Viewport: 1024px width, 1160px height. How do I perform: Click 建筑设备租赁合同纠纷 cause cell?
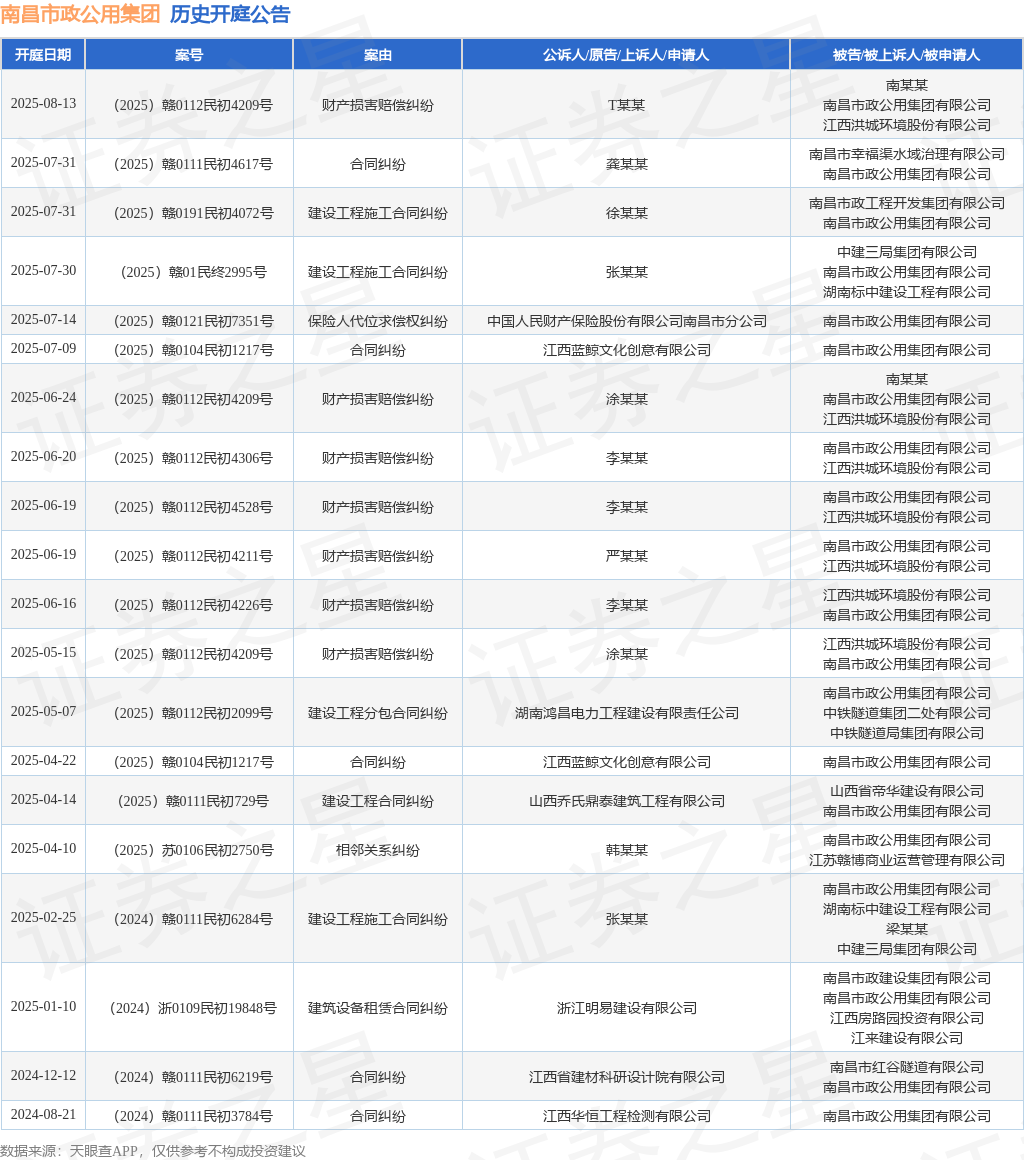click(378, 1008)
